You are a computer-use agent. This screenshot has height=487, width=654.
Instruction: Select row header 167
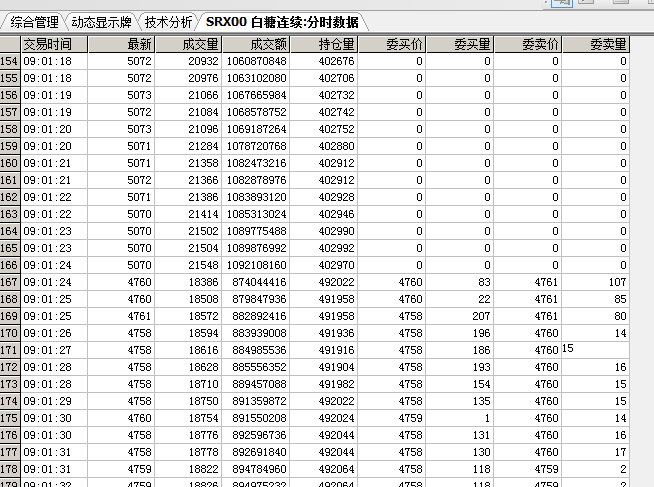[x=10, y=283]
